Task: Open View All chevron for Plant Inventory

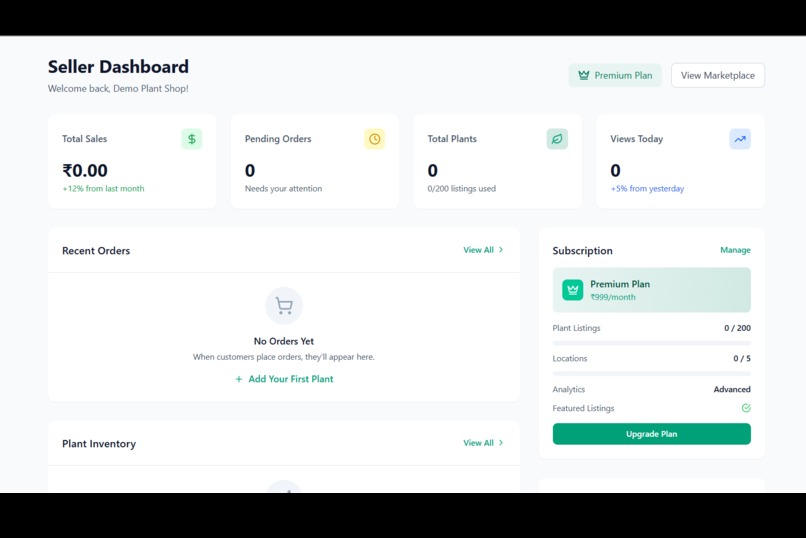Action: click(x=501, y=443)
